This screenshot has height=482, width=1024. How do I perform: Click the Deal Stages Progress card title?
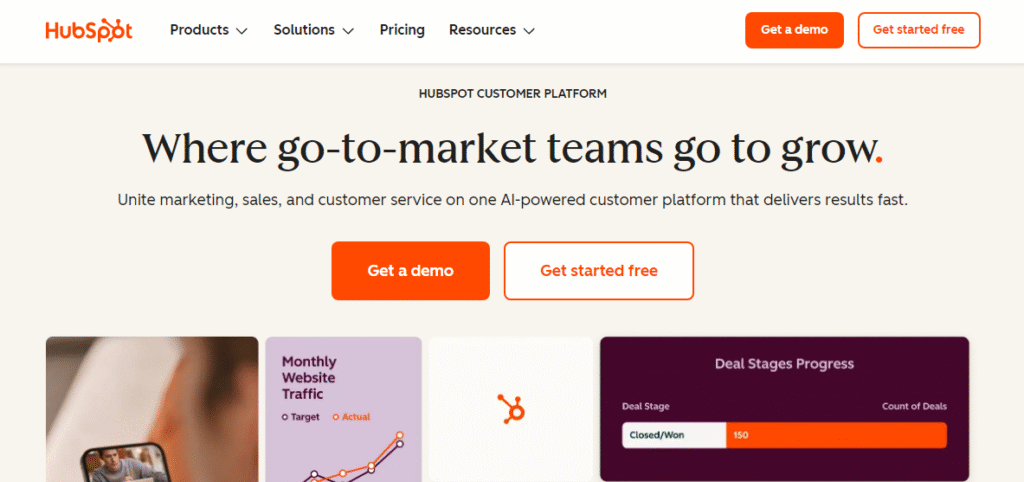pyautogui.click(x=784, y=364)
